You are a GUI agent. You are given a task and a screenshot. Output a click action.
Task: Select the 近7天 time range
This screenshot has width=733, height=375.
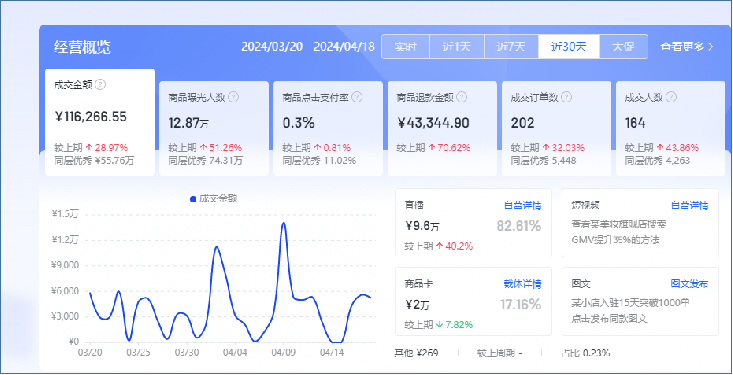click(511, 46)
